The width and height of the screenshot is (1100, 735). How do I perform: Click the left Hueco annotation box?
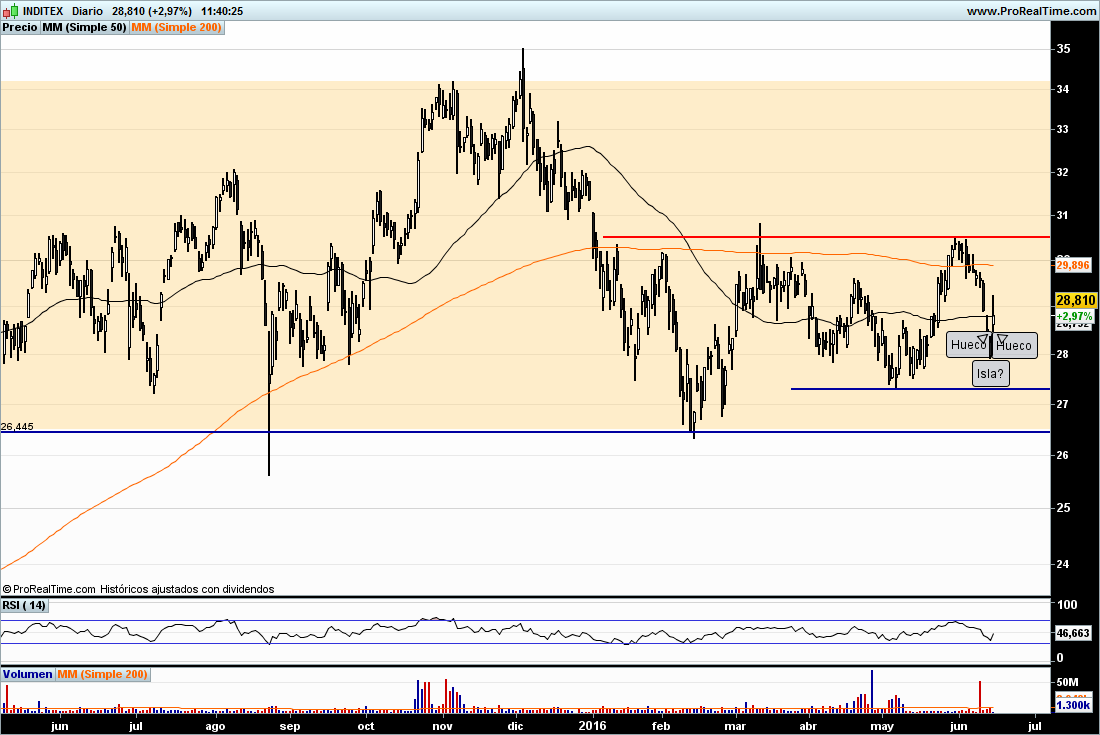click(967, 344)
